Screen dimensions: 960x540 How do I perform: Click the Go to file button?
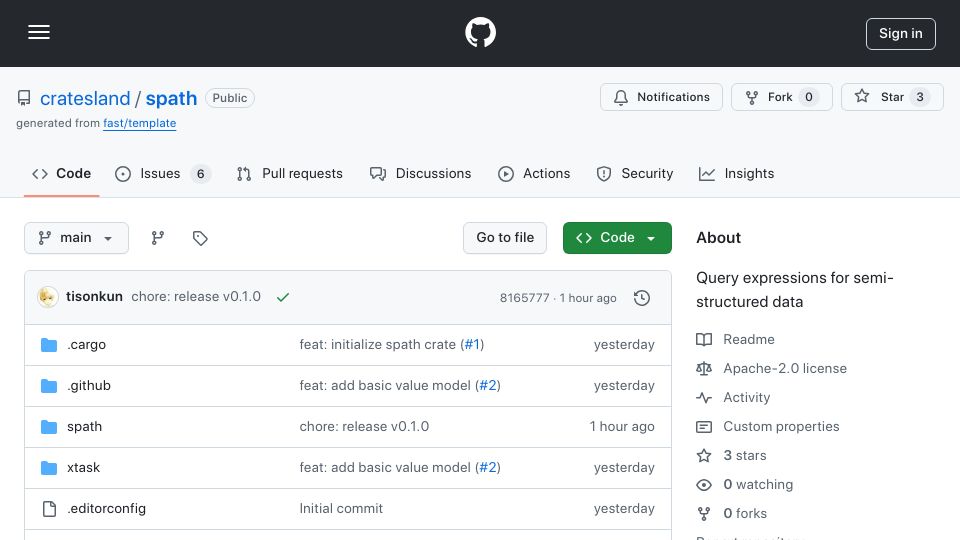504,238
